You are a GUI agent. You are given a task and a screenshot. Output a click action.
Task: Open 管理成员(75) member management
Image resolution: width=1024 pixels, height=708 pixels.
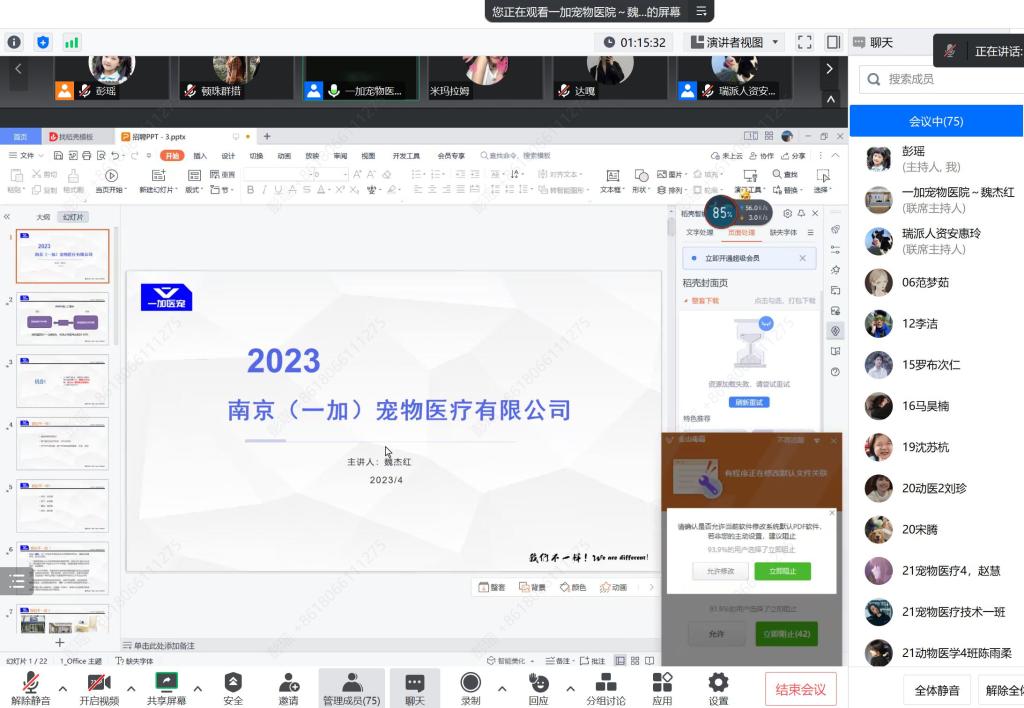[x=351, y=688]
